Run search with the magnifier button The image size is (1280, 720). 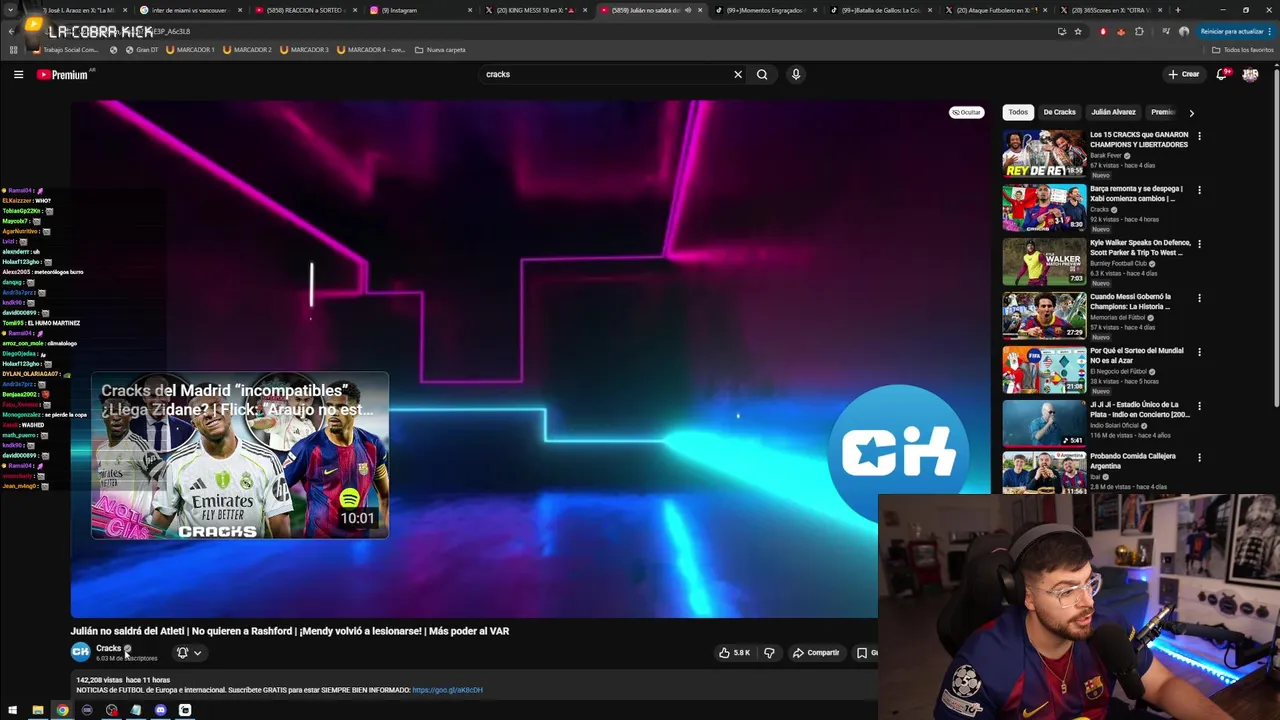click(x=762, y=74)
